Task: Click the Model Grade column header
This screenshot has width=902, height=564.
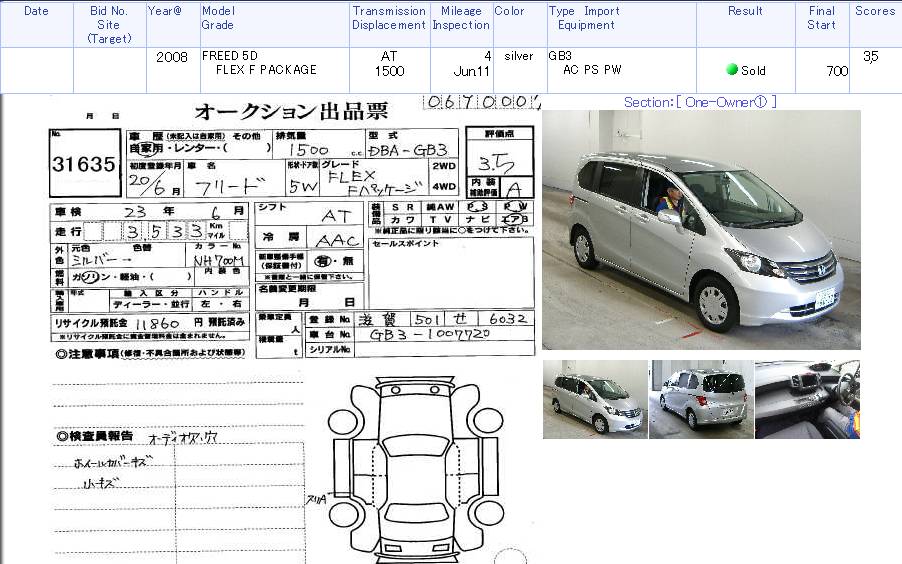Action: point(218,18)
